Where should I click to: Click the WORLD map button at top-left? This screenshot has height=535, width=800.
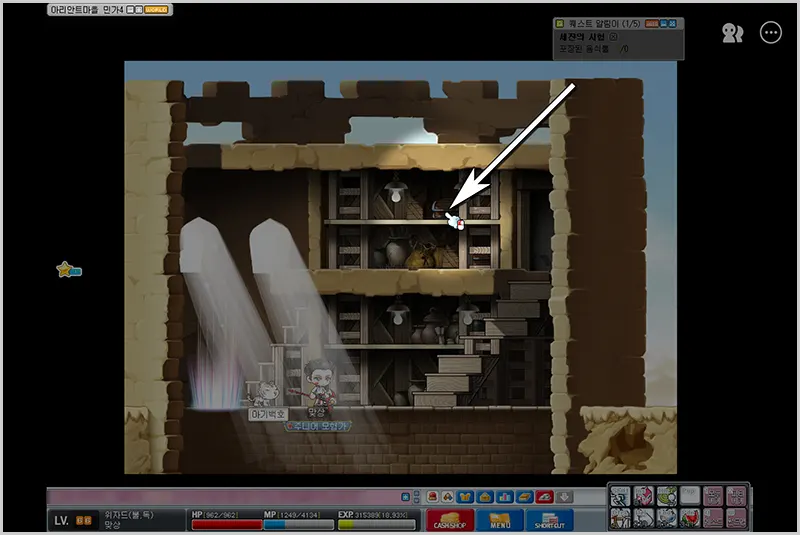pyautogui.click(x=156, y=10)
